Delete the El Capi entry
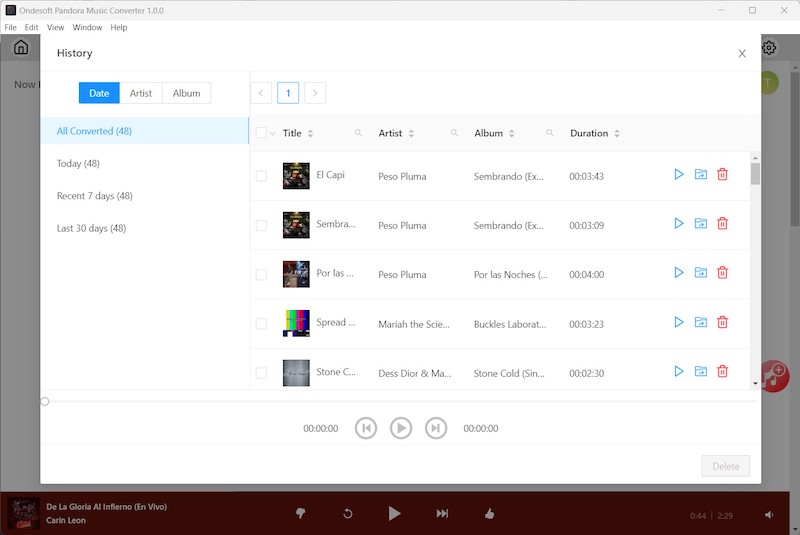 pyautogui.click(x=722, y=174)
